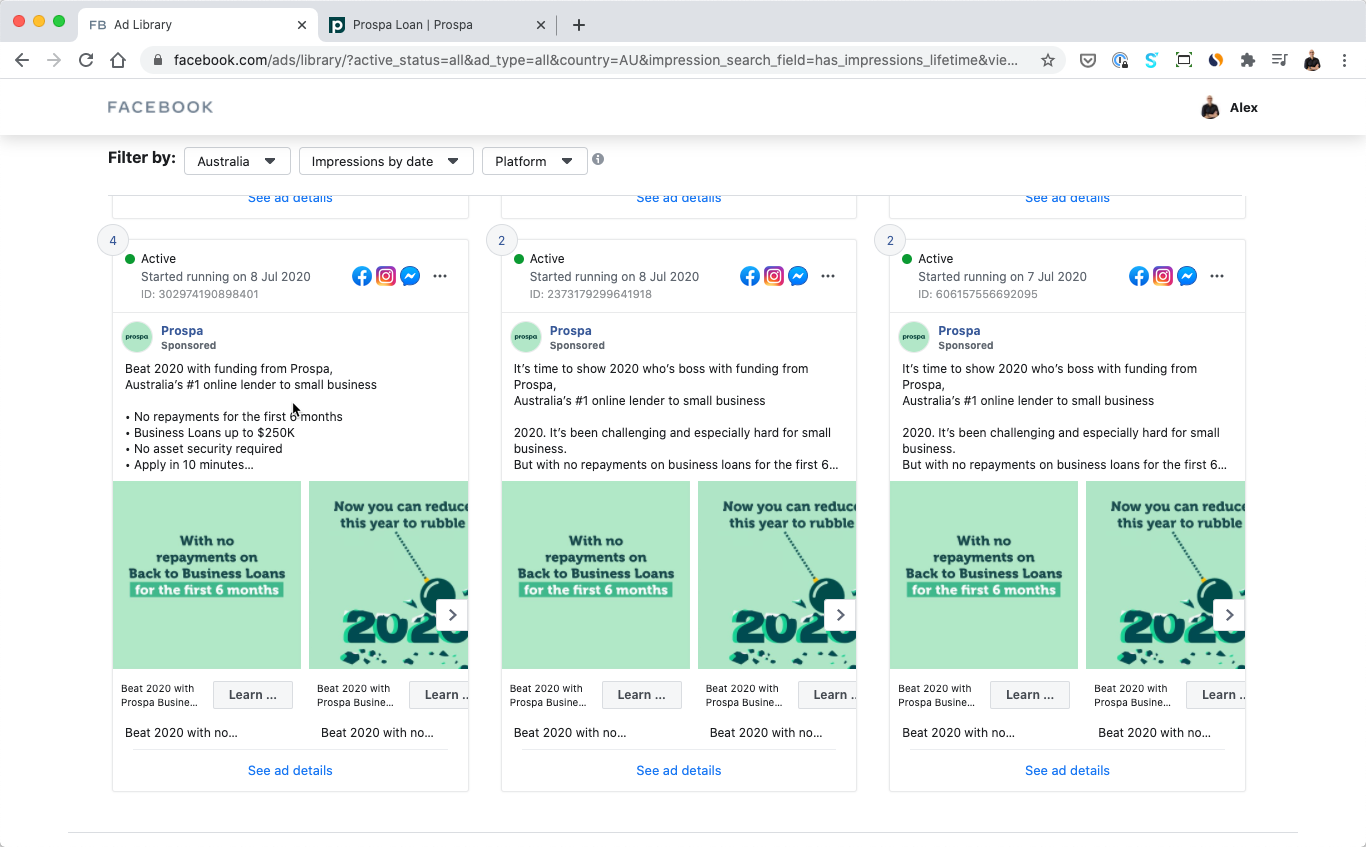
Task: Open the Alex account profile
Action: (x=1229, y=107)
